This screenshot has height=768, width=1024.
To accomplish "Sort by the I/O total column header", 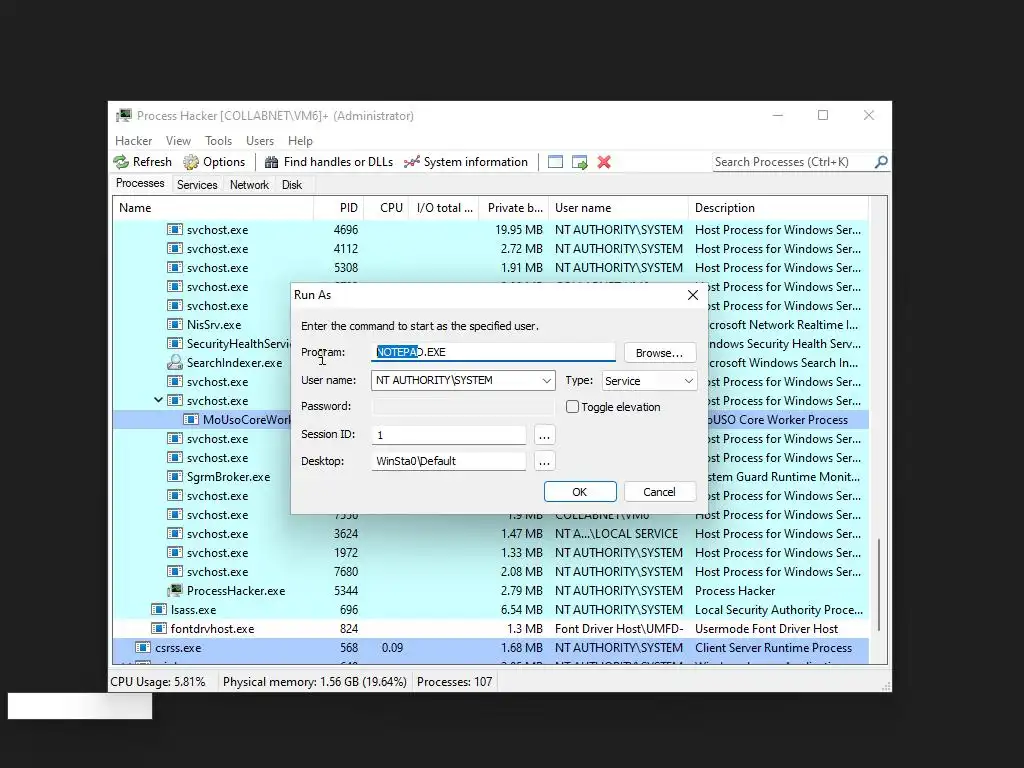I will 443,208.
